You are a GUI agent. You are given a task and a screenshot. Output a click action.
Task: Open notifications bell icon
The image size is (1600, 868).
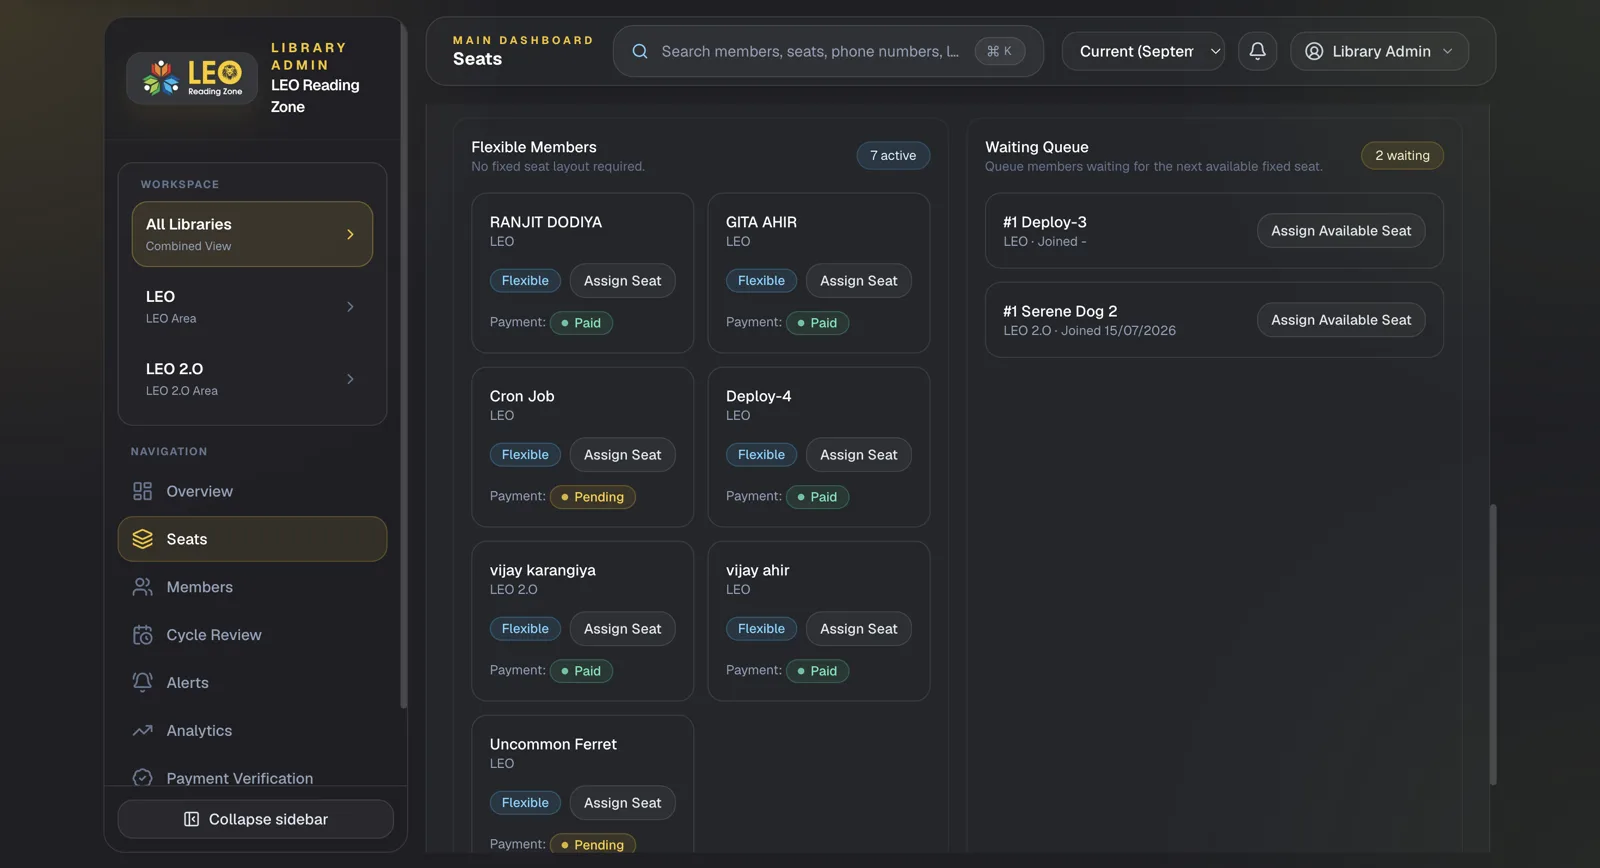coord(1257,51)
